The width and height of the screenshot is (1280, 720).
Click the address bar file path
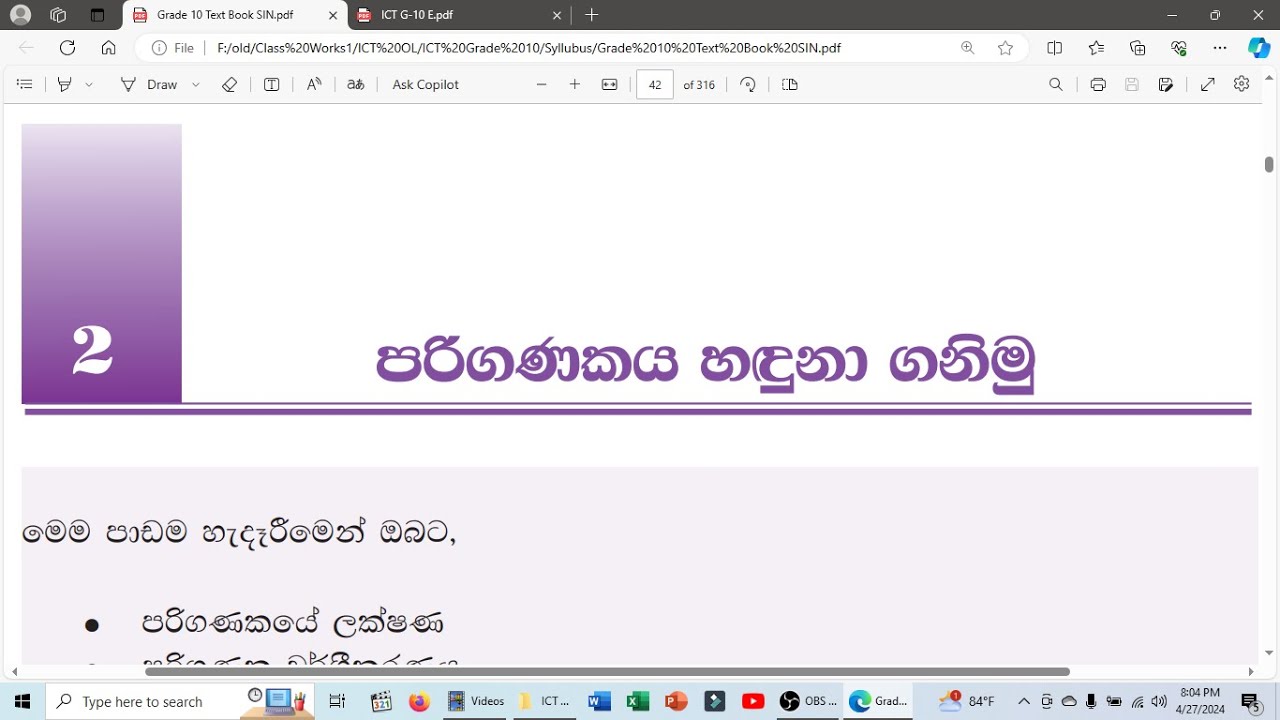pos(529,48)
